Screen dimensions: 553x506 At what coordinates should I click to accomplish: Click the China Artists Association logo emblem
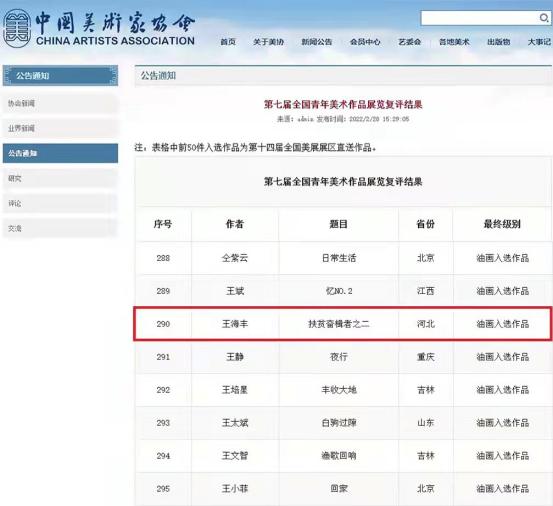click(x=17, y=29)
